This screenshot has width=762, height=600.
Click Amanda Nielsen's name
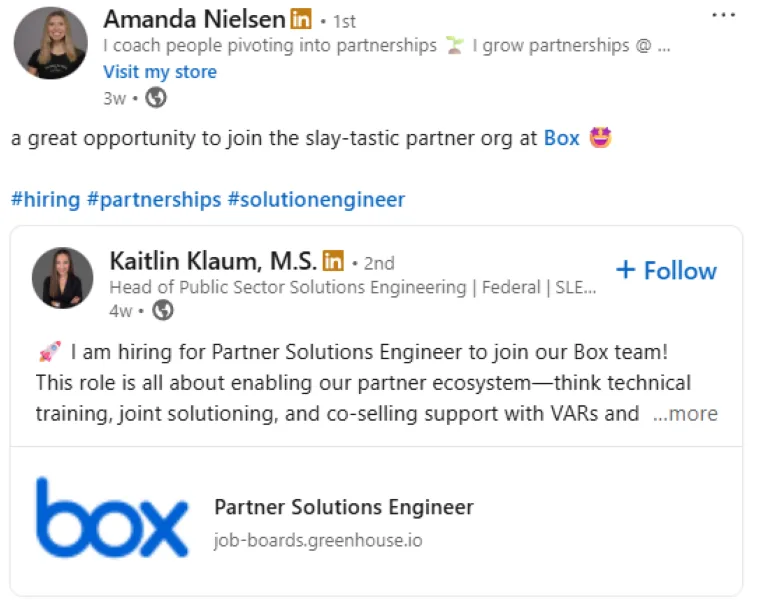tap(196, 19)
